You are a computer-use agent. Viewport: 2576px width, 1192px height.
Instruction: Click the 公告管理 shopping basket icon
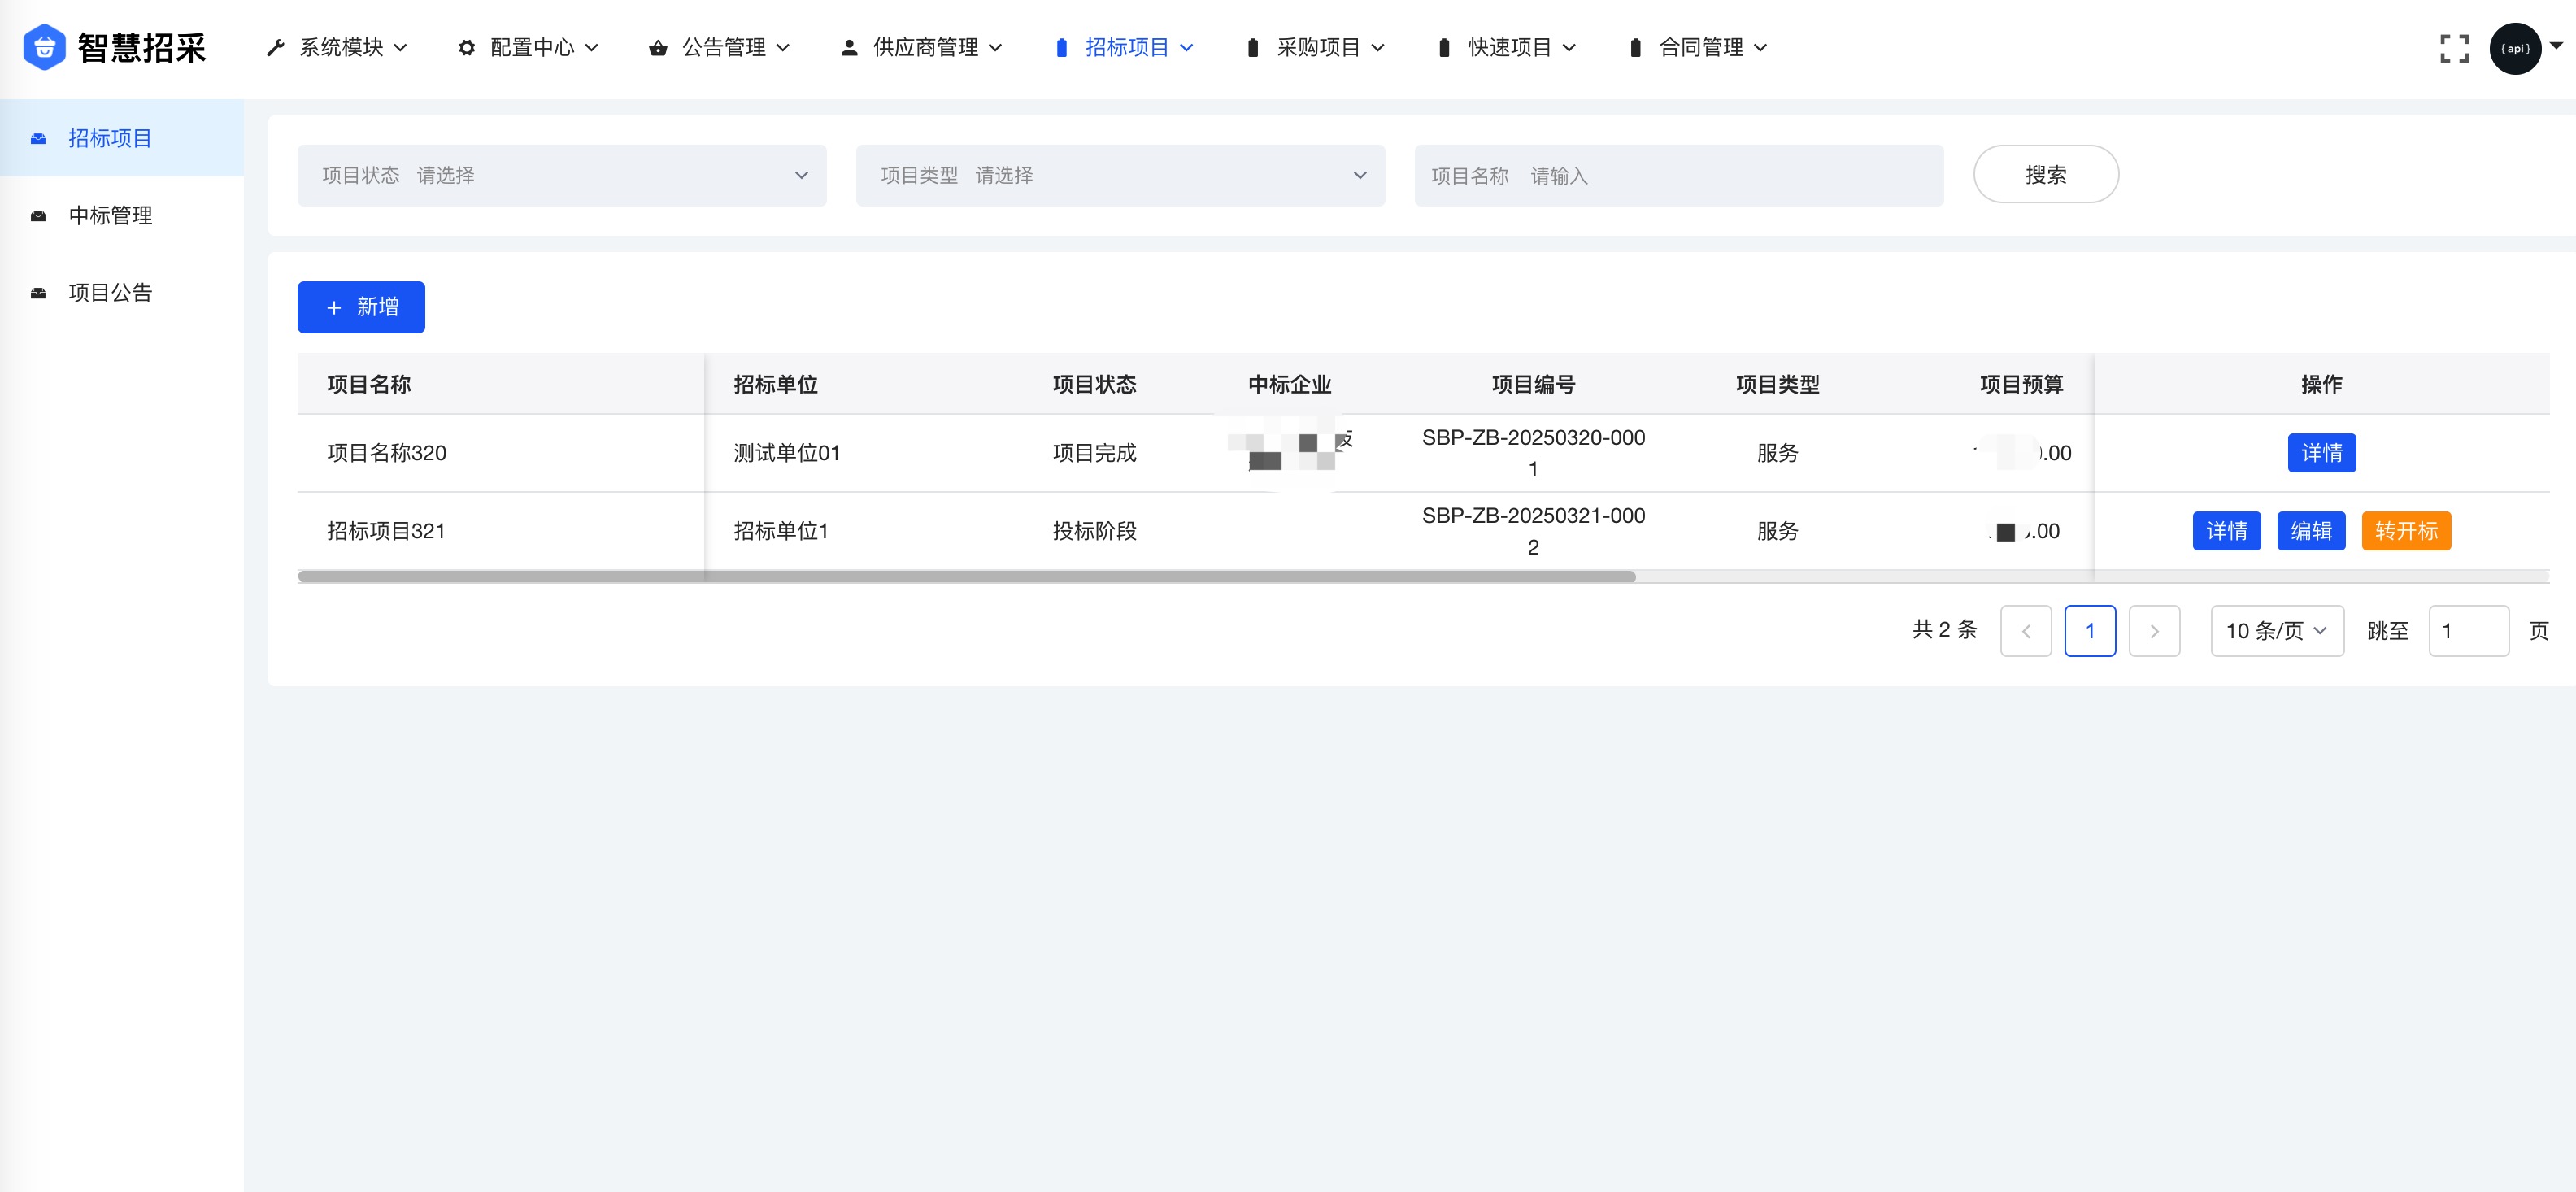point(658,47)
